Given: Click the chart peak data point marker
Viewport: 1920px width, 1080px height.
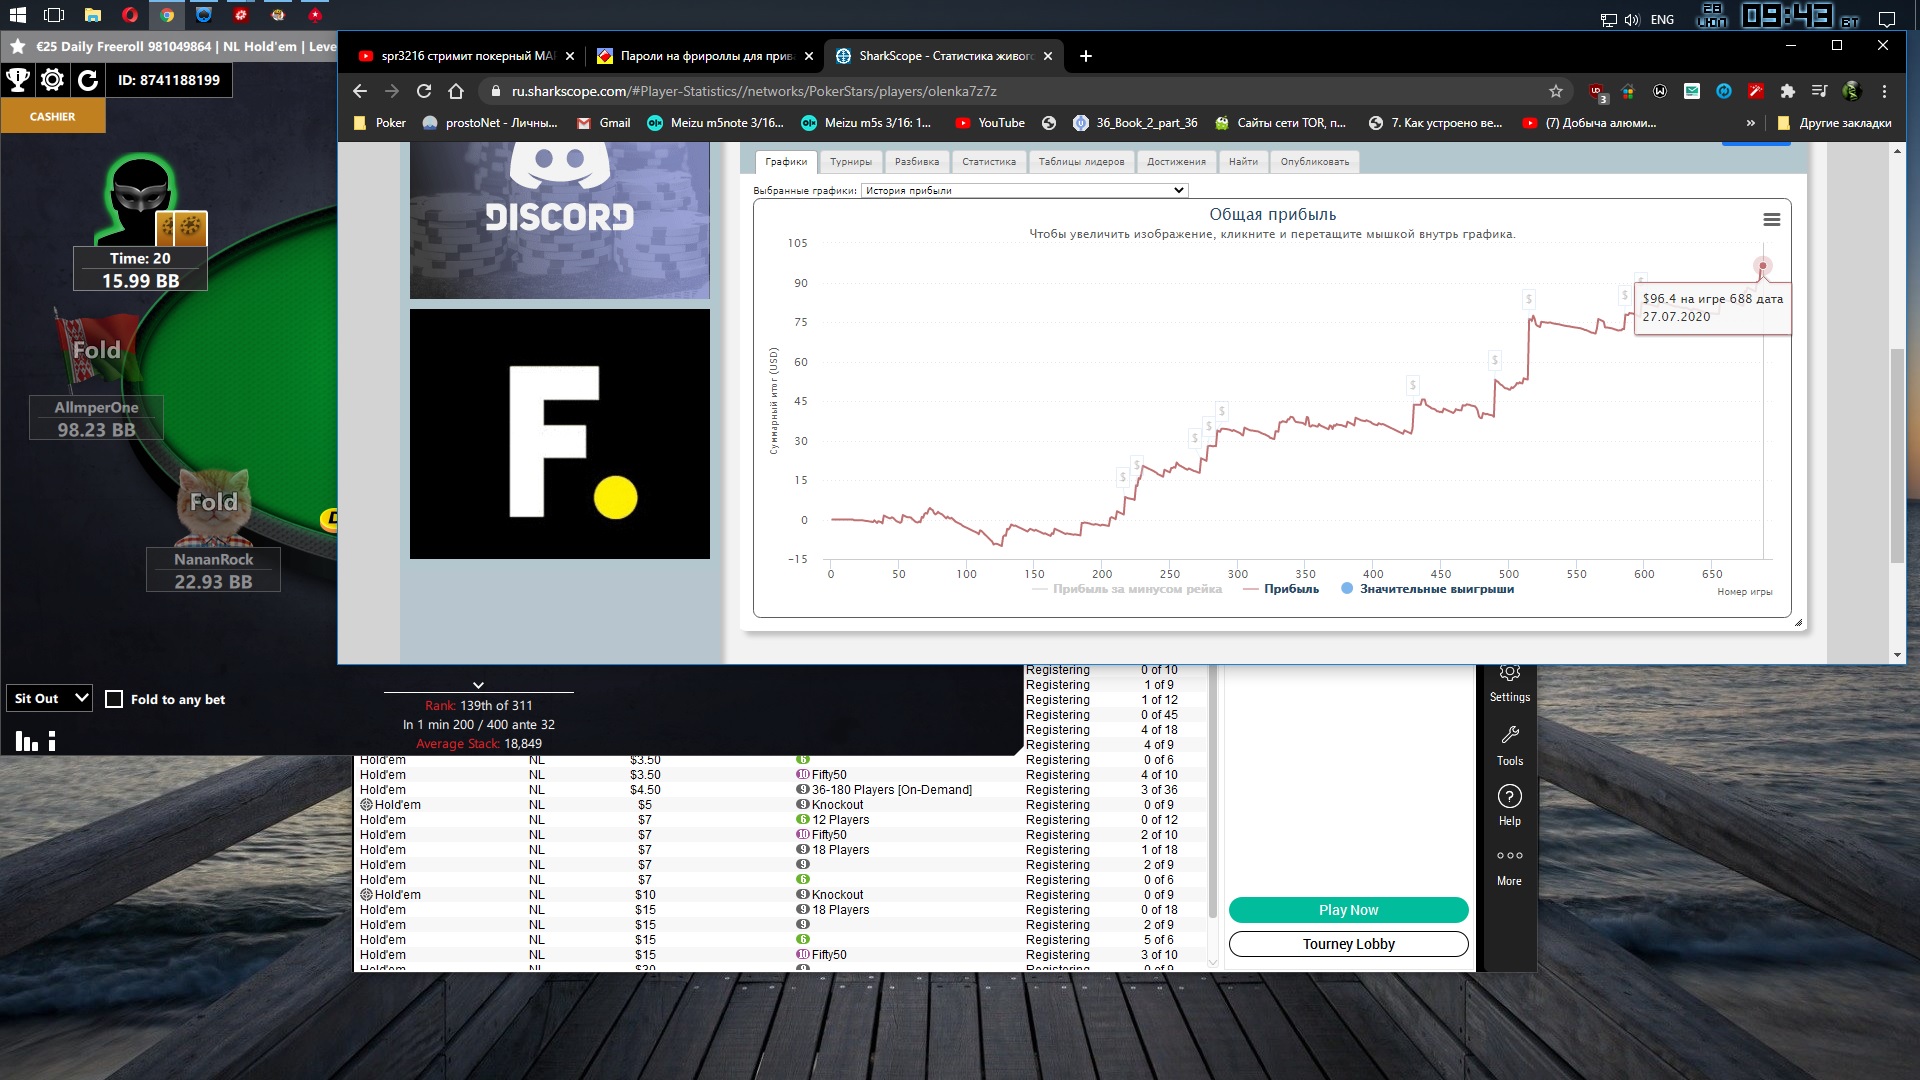Looking at the screenshot, I should coord(1762,266).
